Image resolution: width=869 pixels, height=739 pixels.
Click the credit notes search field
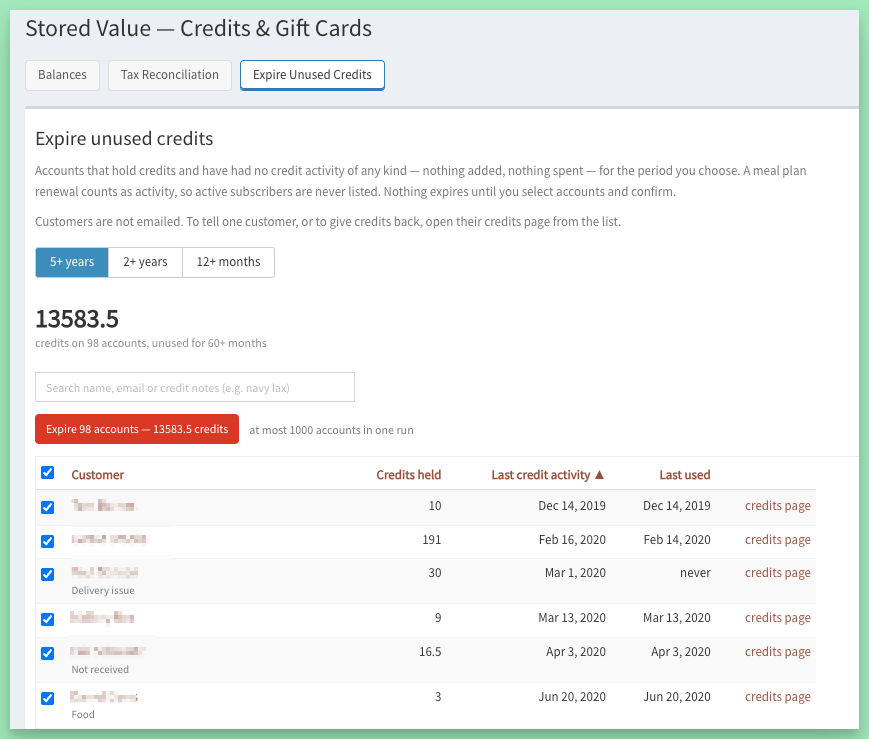[195, 387]
